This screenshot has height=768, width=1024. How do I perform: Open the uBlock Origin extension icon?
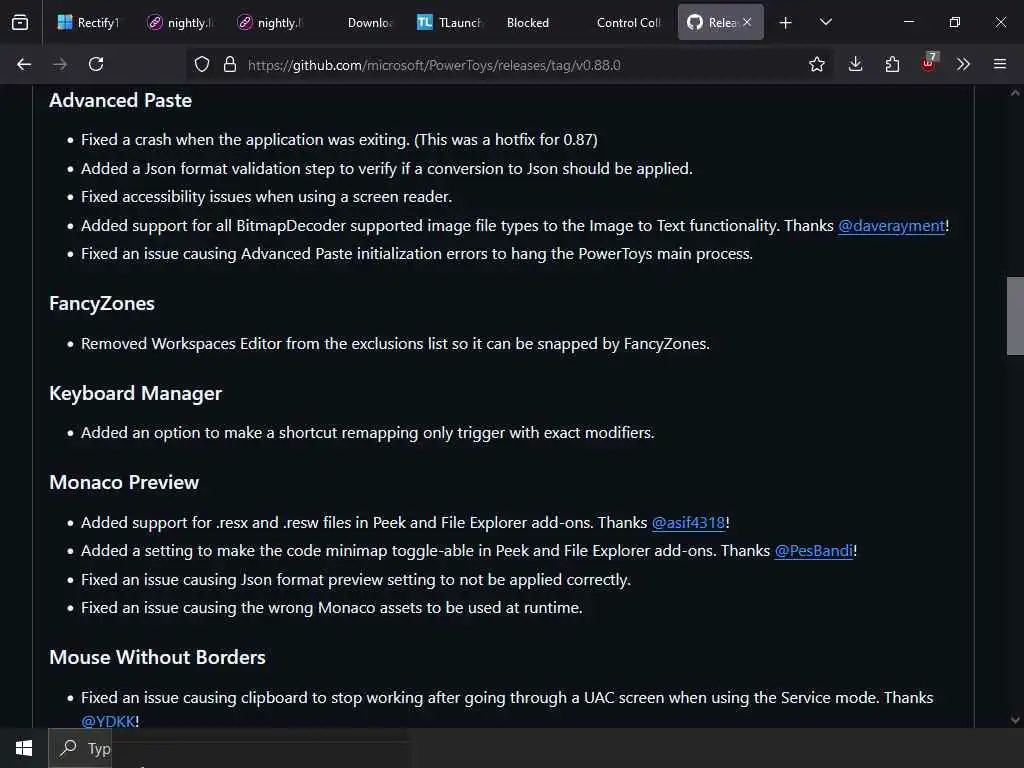point(928,63)
